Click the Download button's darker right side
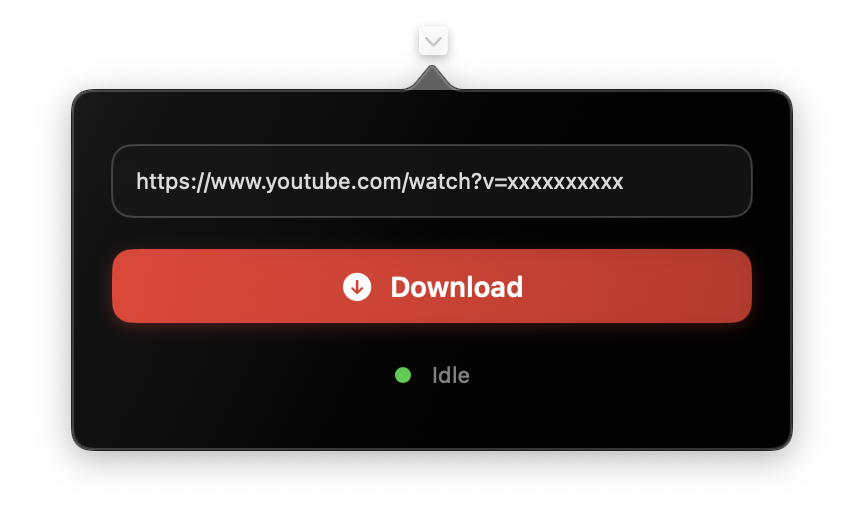Viewport: 864px width, 530px height. 689,286
